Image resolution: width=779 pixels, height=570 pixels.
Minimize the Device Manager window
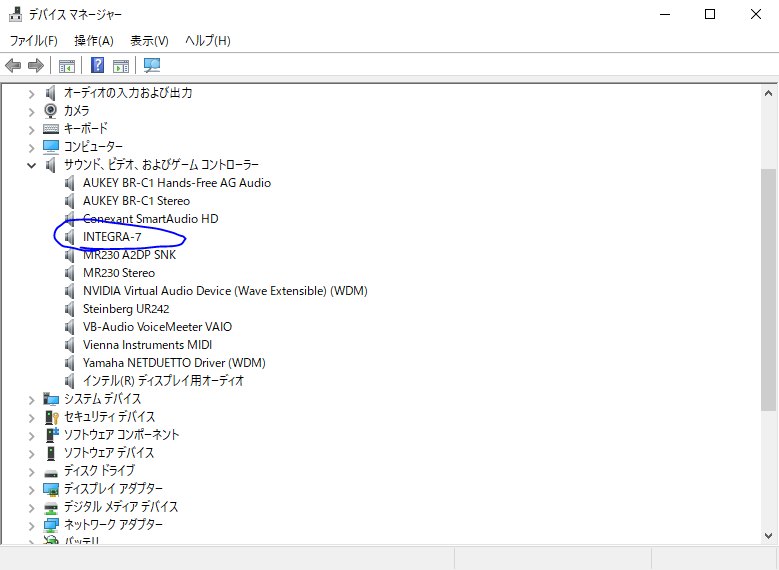coord(665,14)
